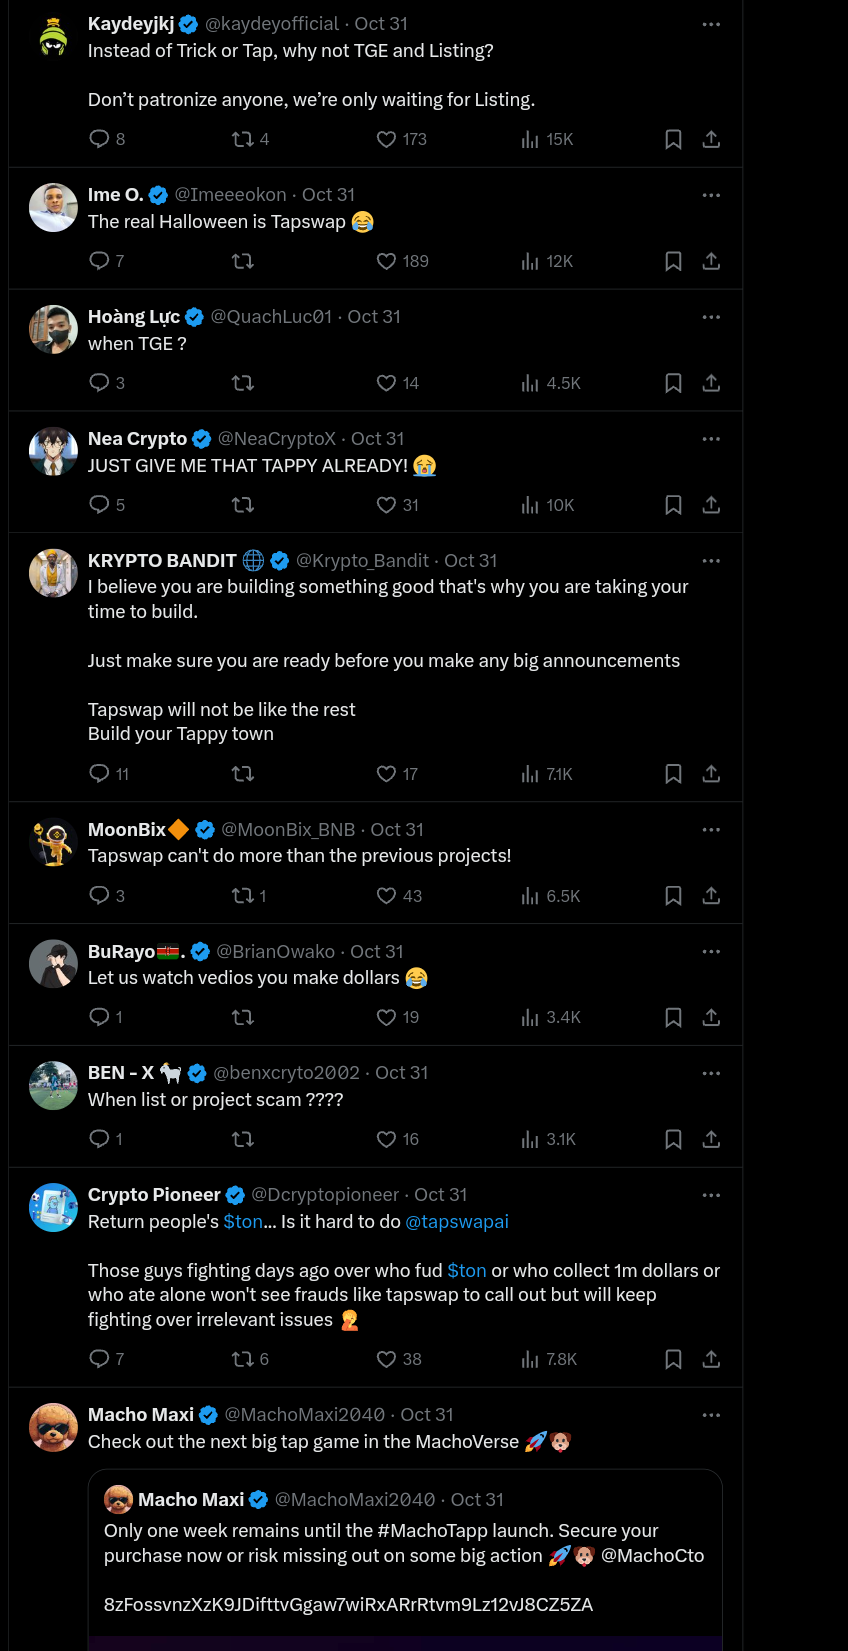The height and width of the screenshot is (1651, 848).
Task: Open Ime O.'s profile avatar
Action: (53, 207)
